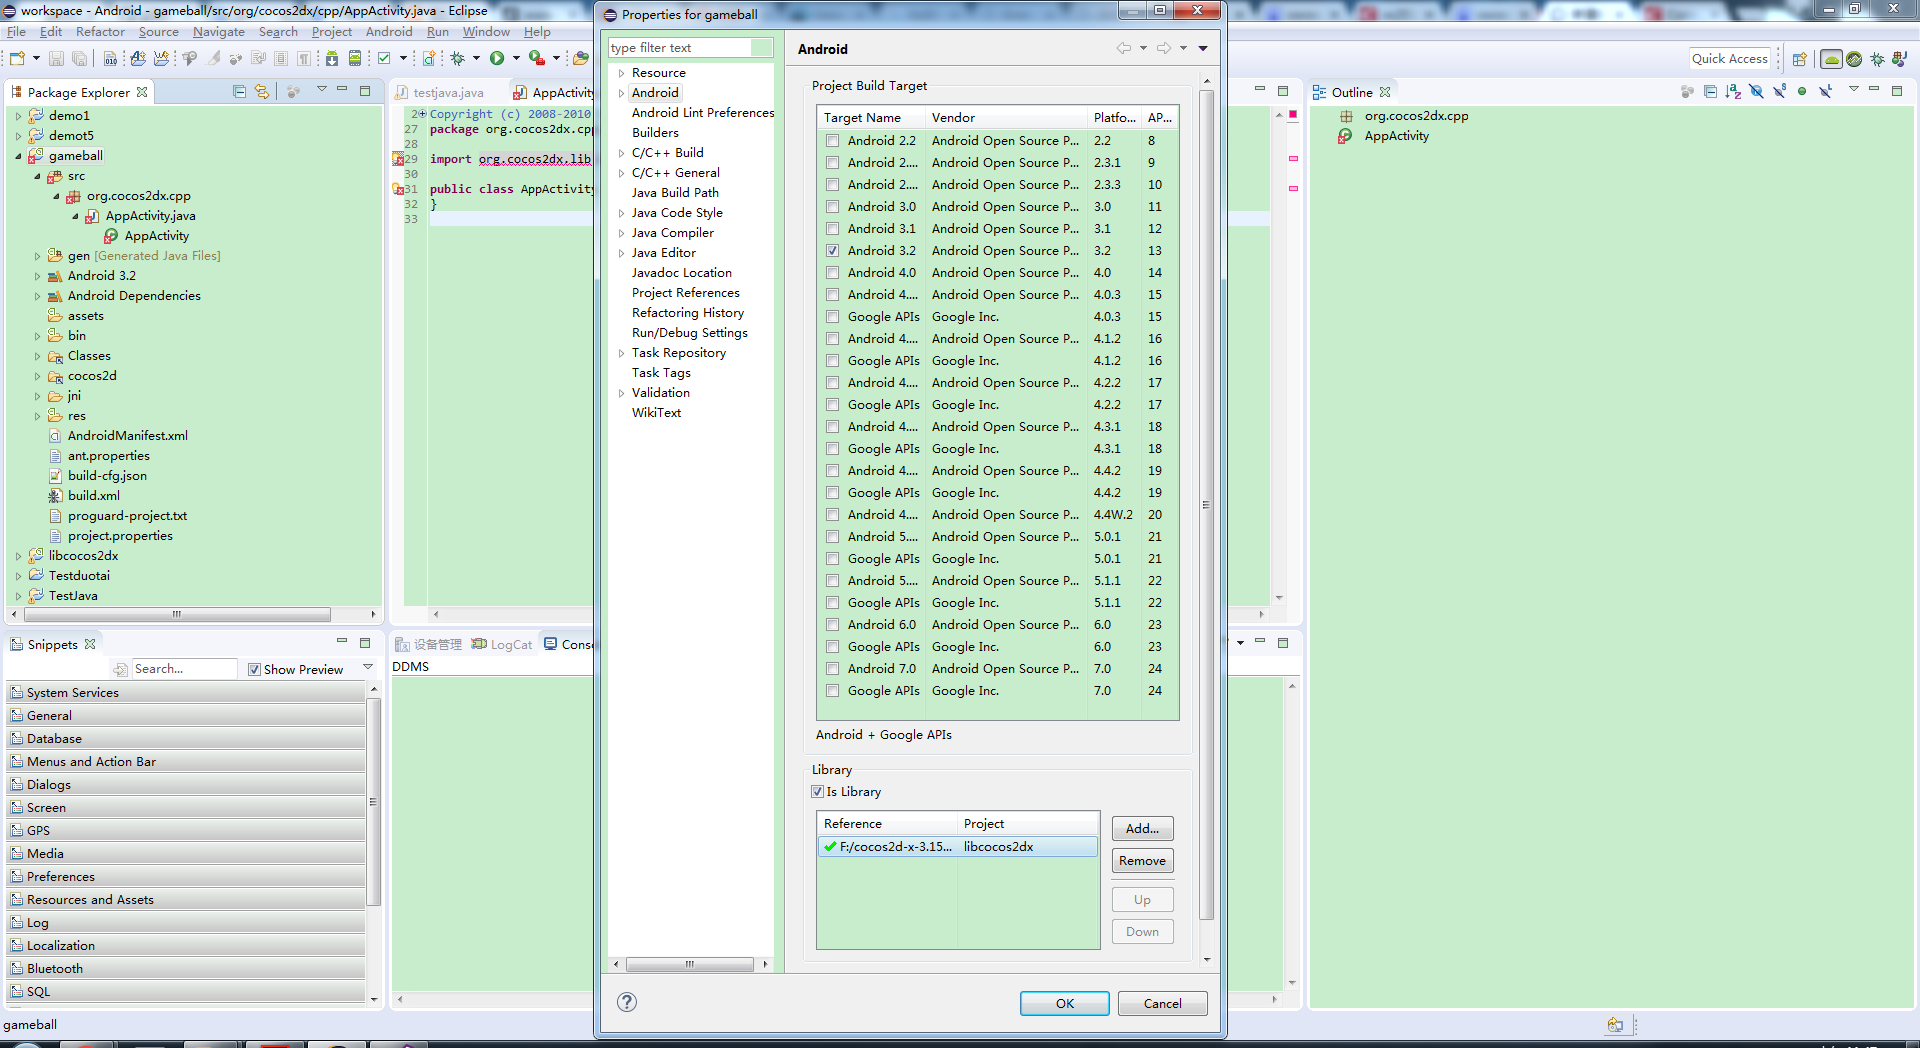The width and height of the screenshot is (1920, 1048).
Task: Open the Project menu
Action: pyautogui.click(x=331, y=32)
